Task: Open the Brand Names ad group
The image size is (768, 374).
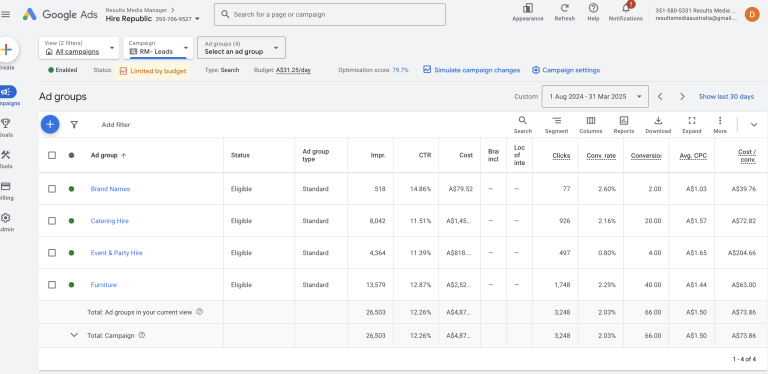Action: tap(110, 189)
